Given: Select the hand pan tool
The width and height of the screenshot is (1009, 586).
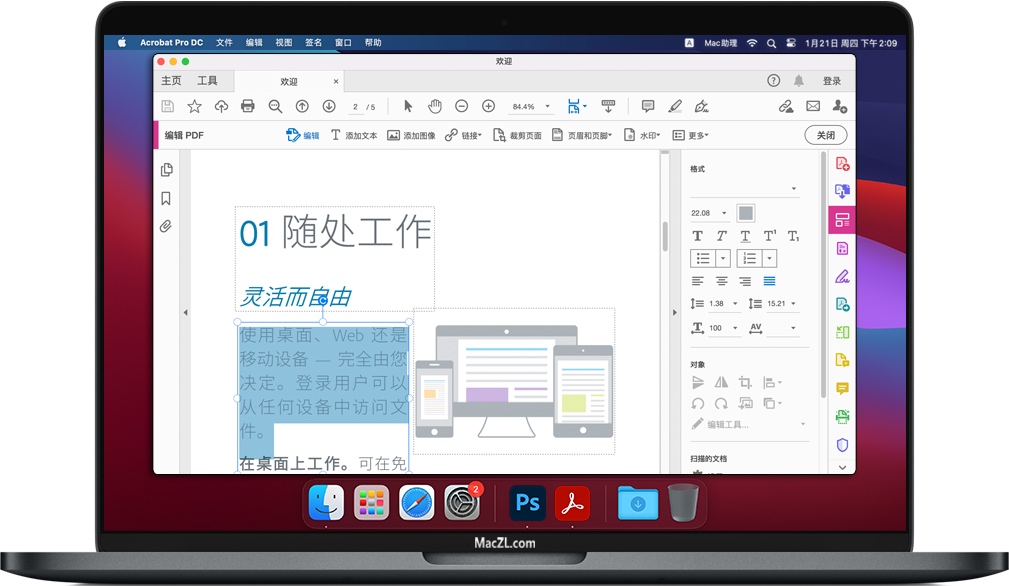Looking at the screenshot, I should coord(435,106).
